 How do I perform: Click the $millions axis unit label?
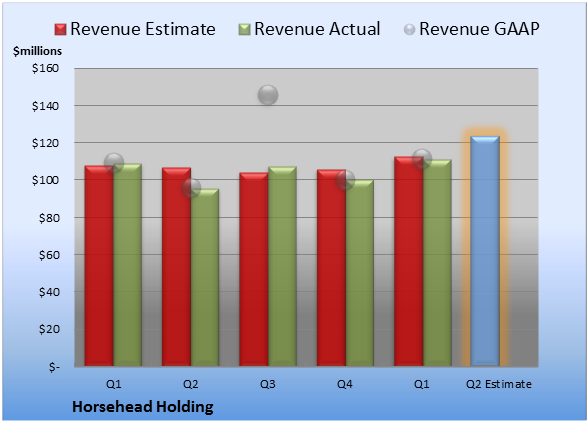point(37,51)
